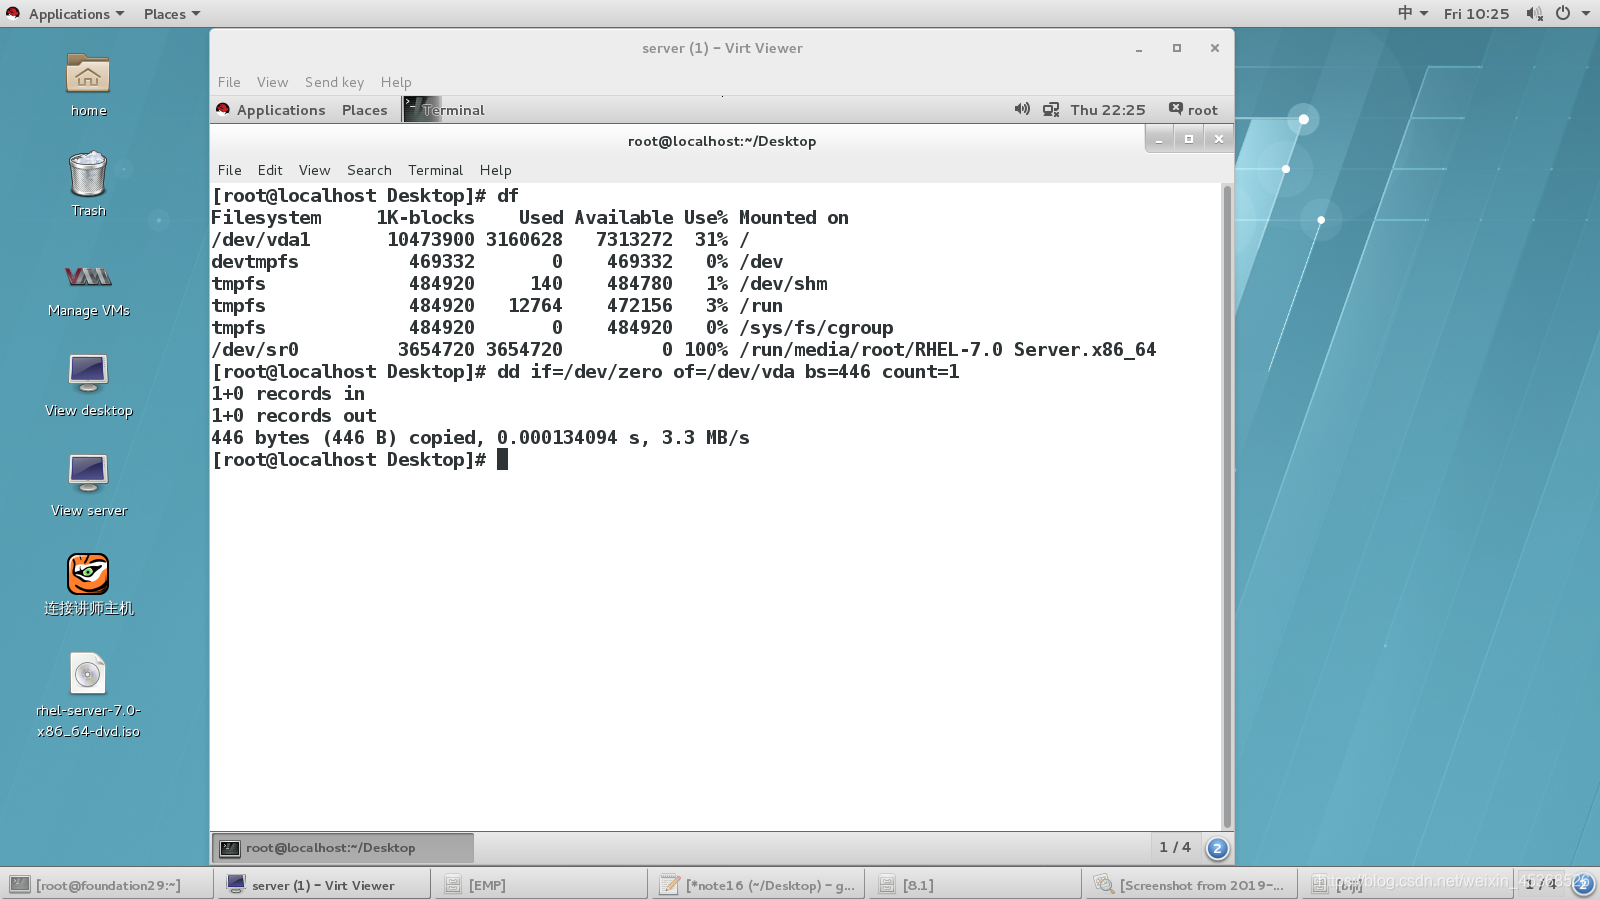
Task: Maximize the Virt Viewer window
Action: coord(1177,48)
